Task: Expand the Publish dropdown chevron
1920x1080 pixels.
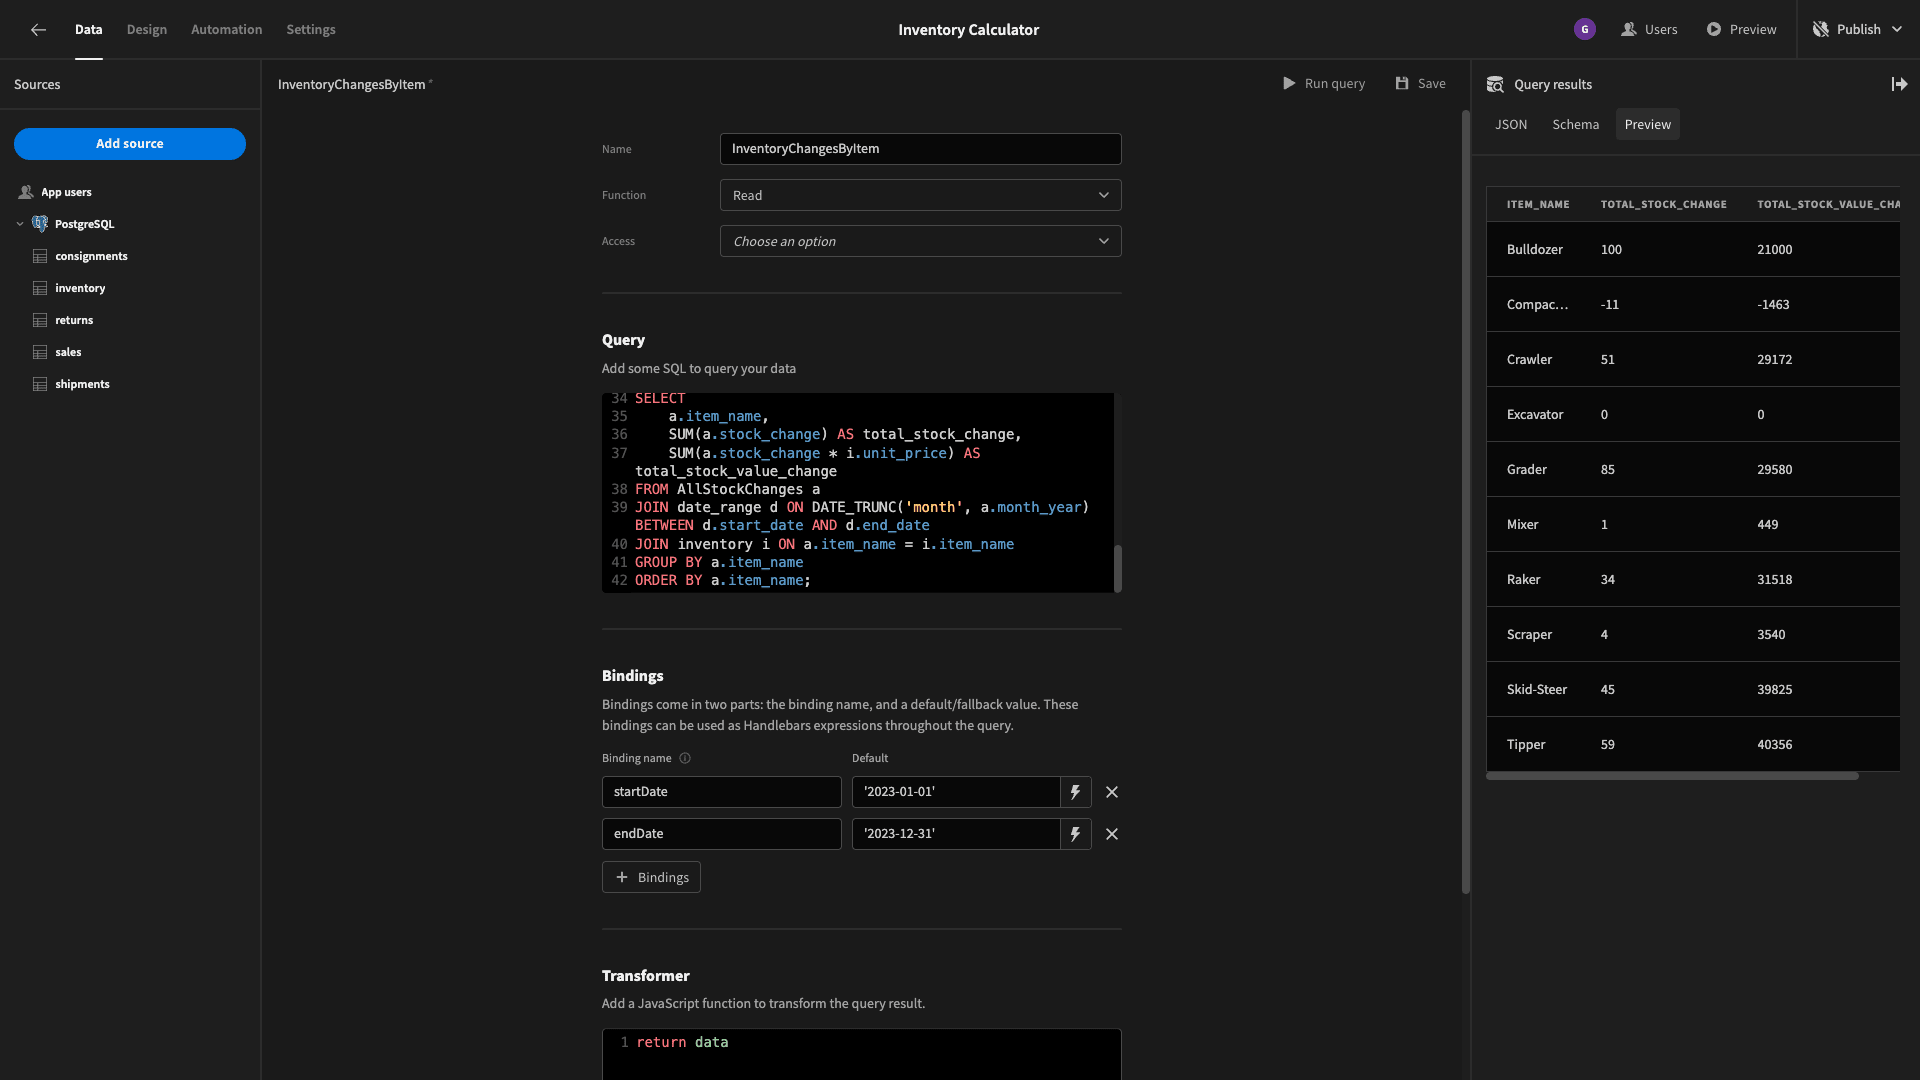Action: [1896, 30]
